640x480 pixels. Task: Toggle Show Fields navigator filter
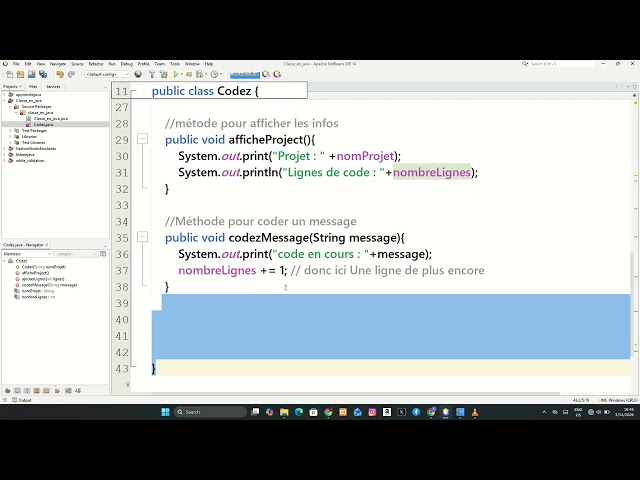coord(17,391)
